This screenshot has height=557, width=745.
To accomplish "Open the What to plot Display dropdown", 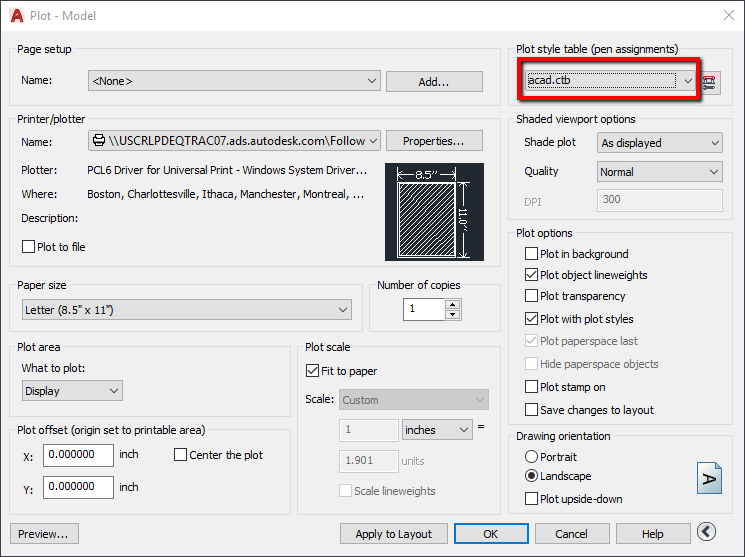I will tap(72, 391).
